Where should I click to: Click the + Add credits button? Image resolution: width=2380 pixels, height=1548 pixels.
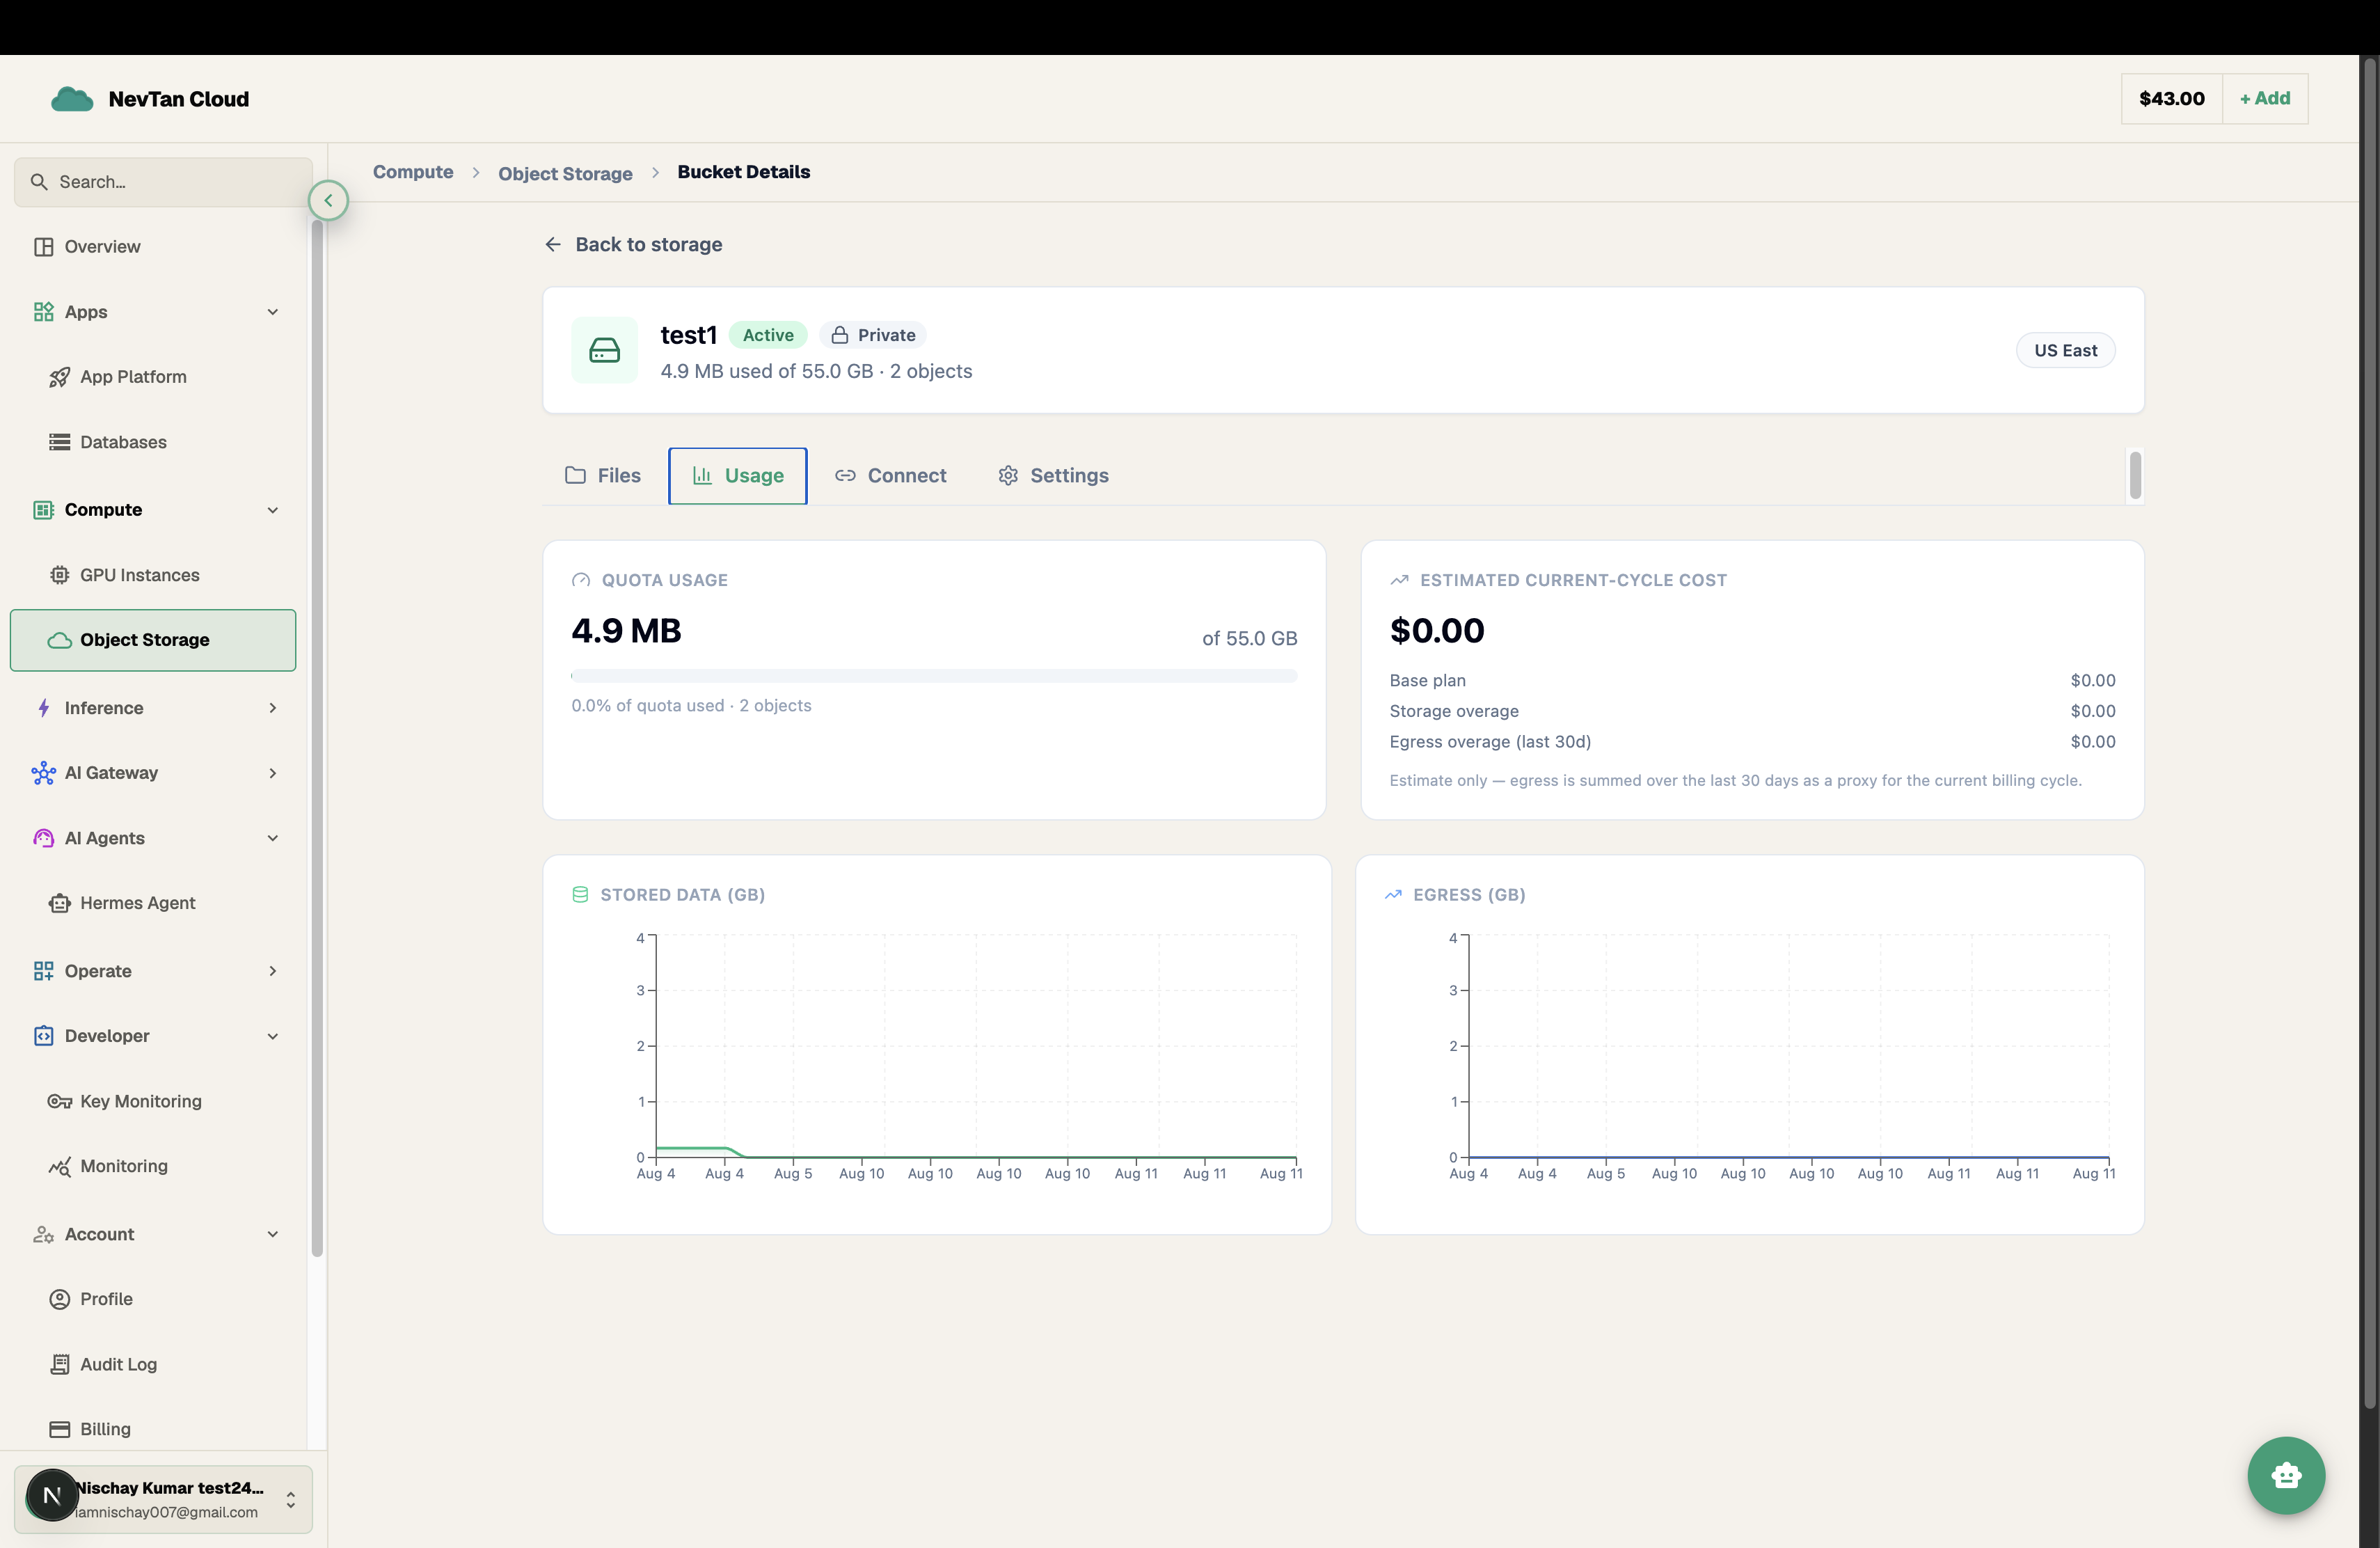tap(2265, 98)
